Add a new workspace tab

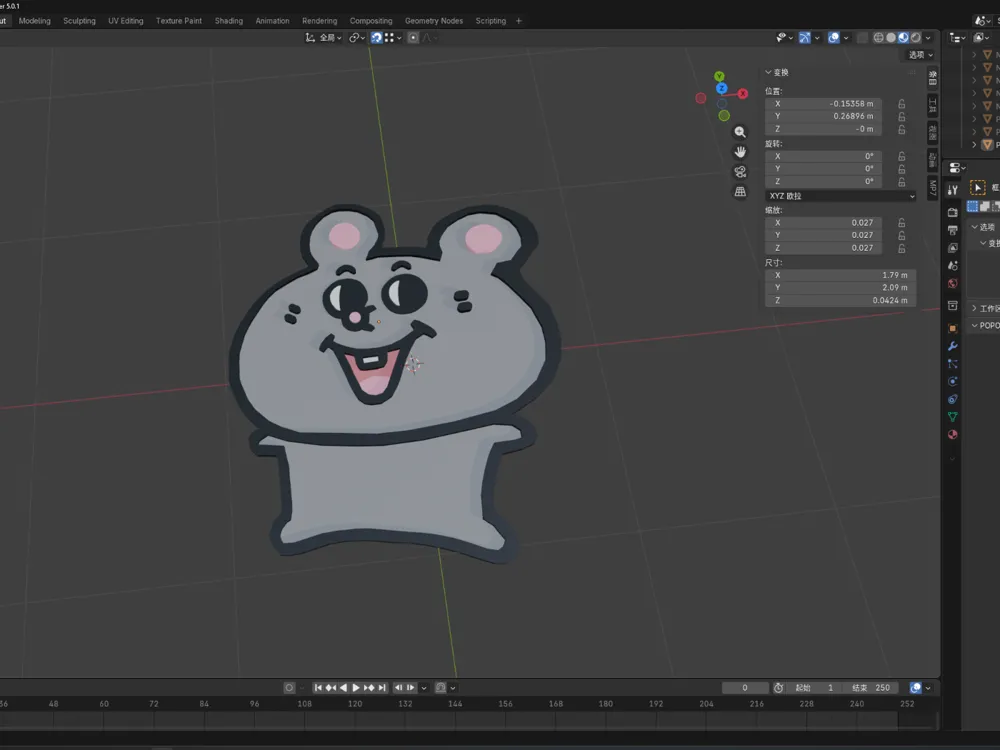(x=518, y=20)
